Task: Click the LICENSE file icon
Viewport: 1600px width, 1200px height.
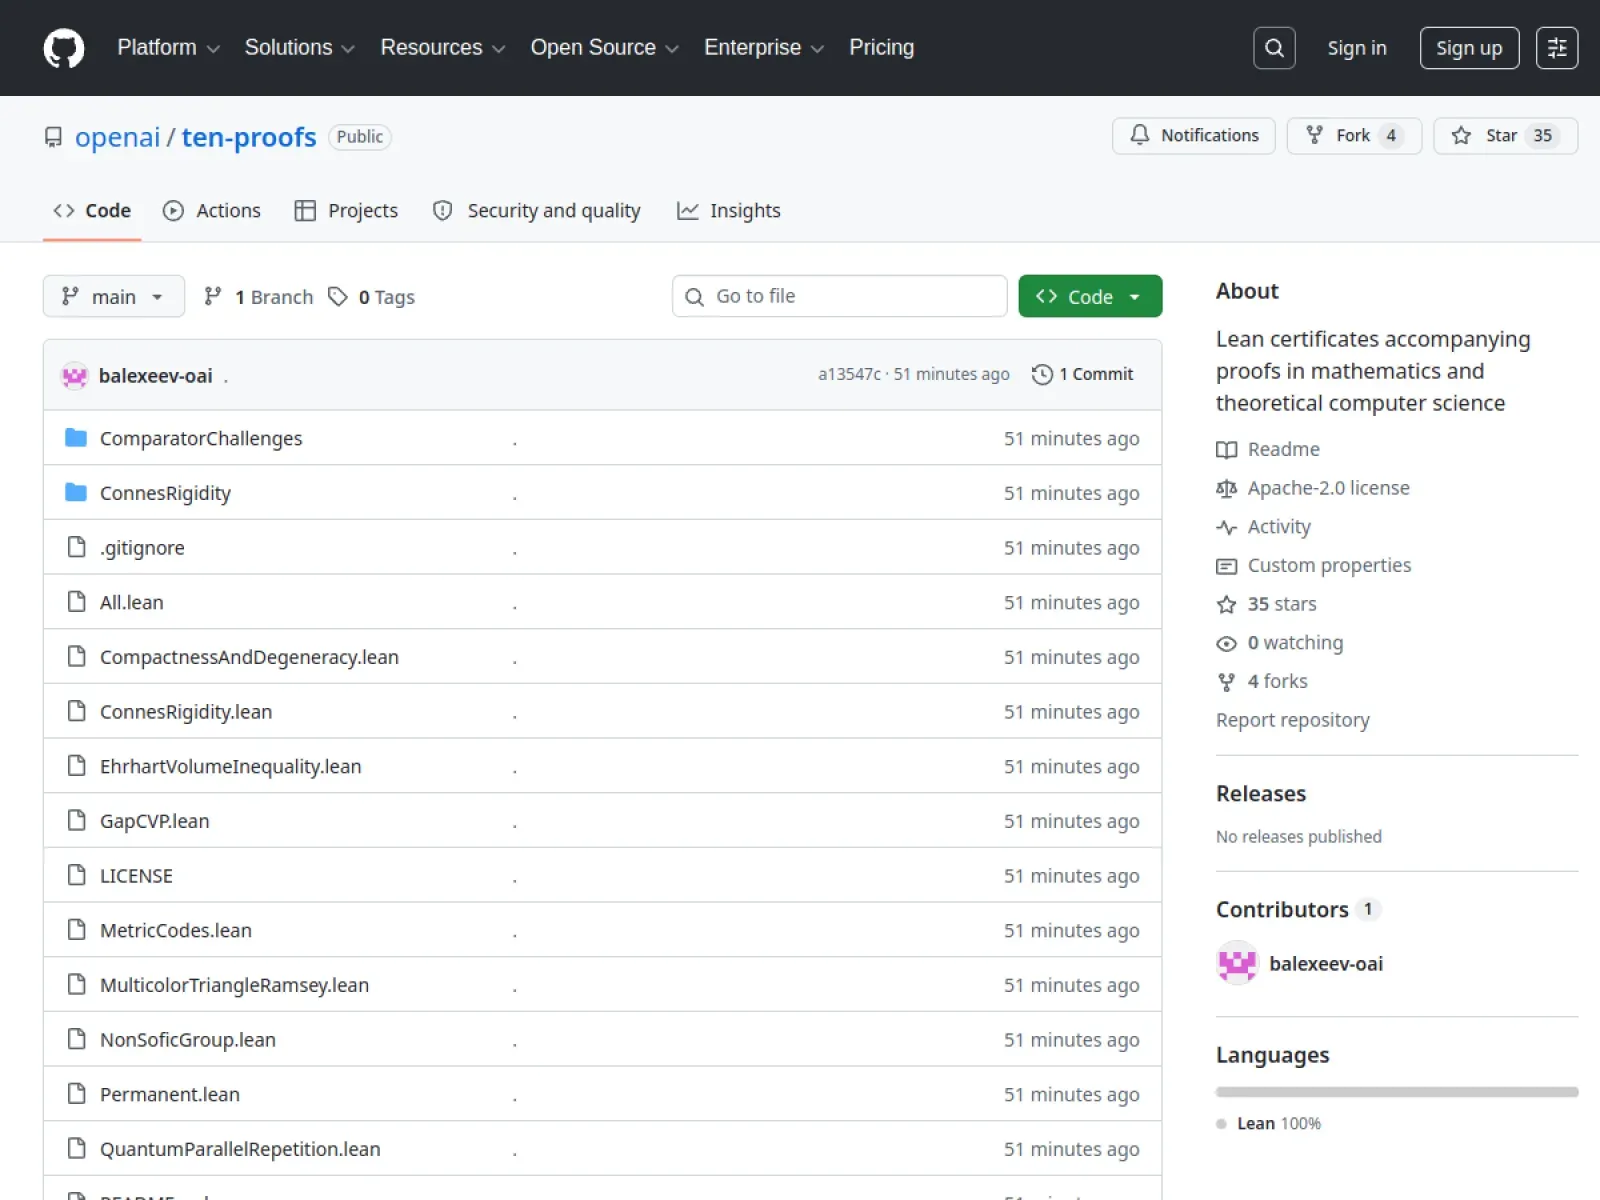Action: coord(76,875)
